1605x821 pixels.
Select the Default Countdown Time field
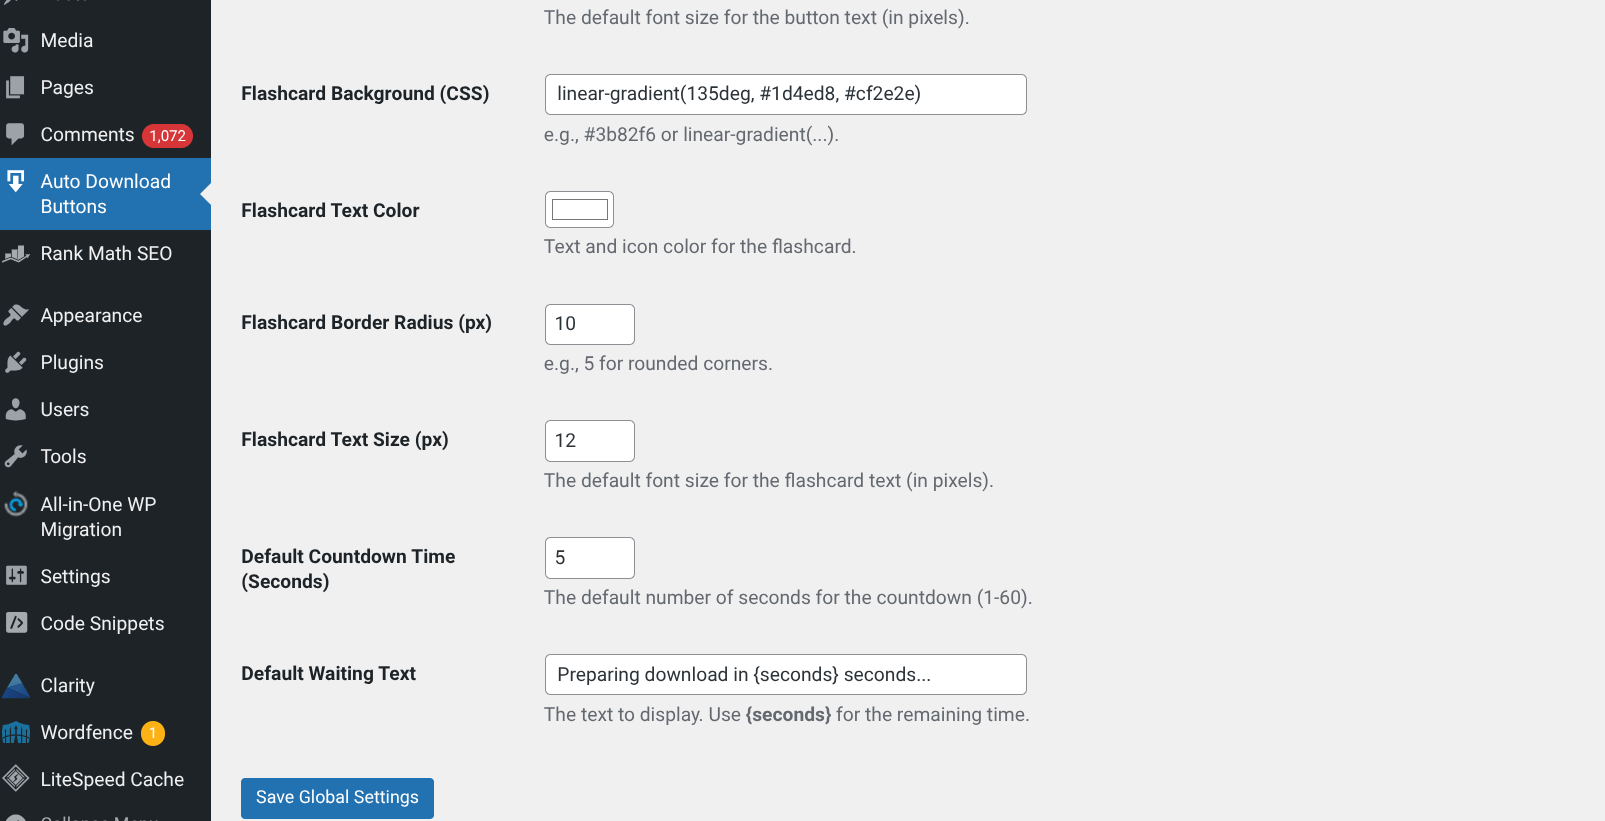[589, 558]
